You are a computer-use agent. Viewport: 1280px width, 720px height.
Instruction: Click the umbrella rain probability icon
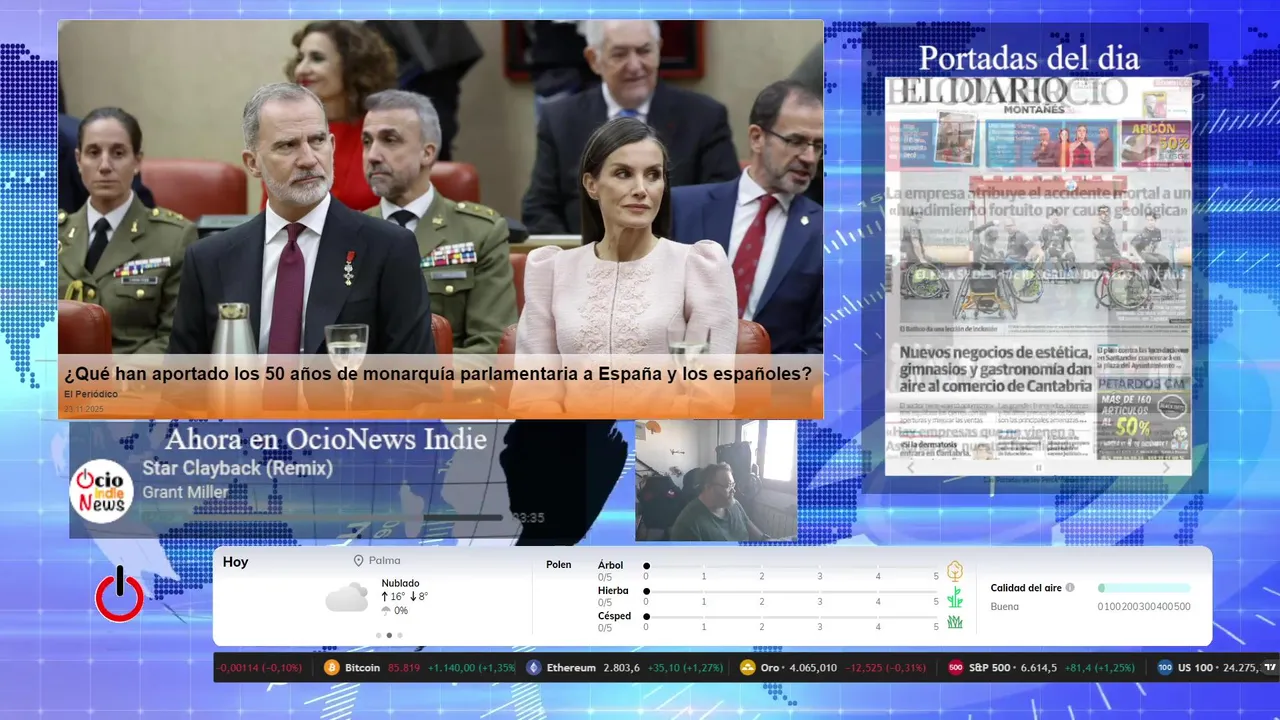pos(386,611)
